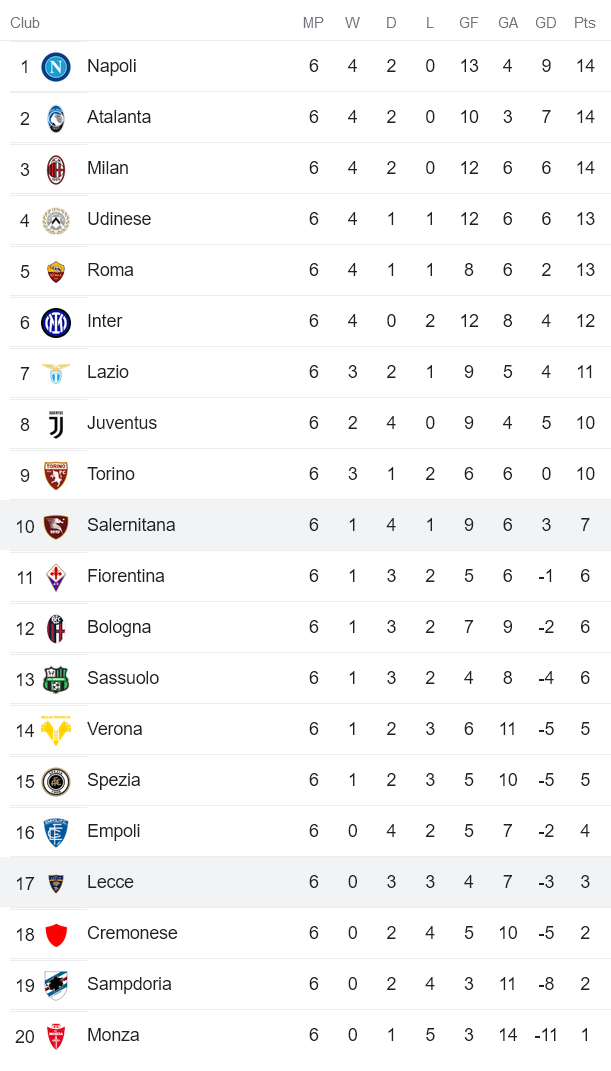Click the Roma crest icon
611x1071 pixels.
pyautogui.click(x=56, y=271)
